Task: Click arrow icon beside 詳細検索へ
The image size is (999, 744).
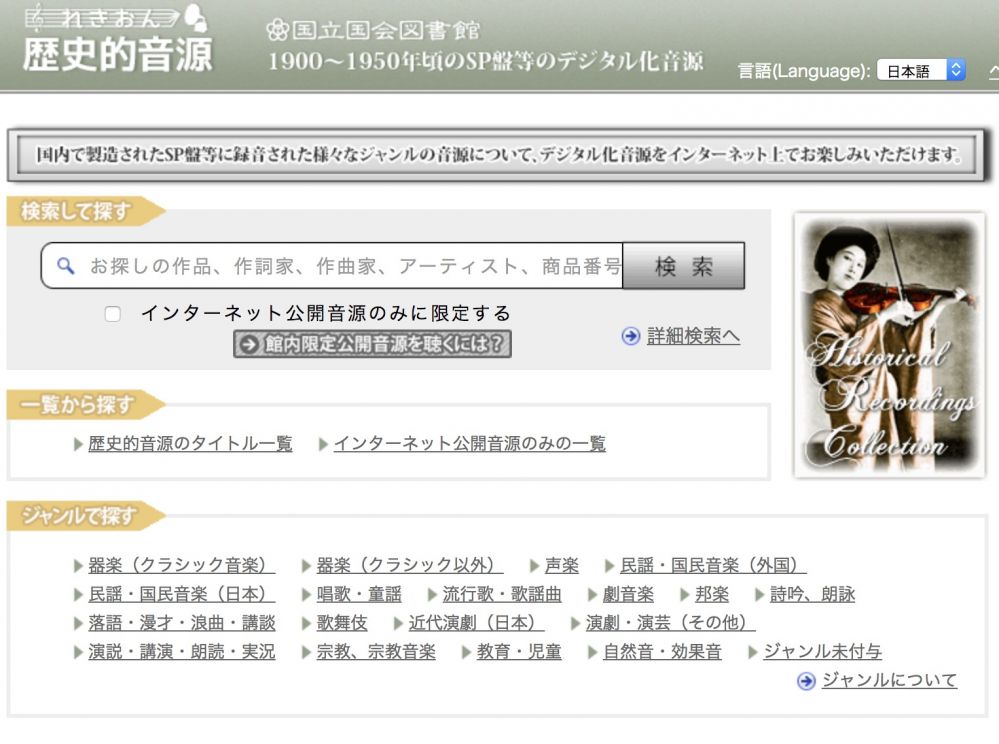Action: pyautogui.click(x=631, y=336)
